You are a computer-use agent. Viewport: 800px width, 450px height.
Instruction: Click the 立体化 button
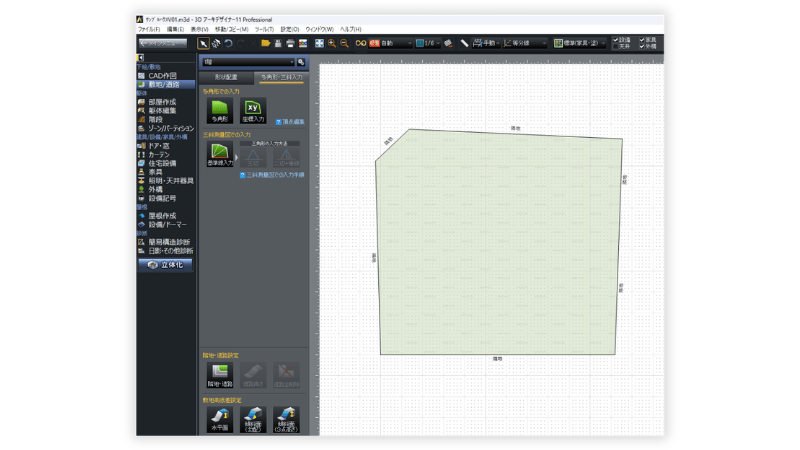pos(165,265)
